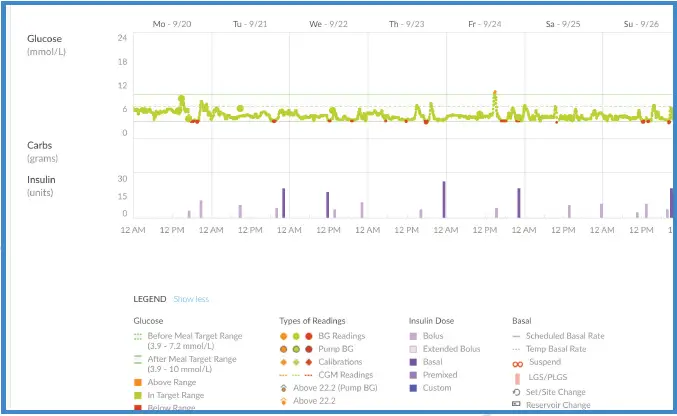Viewport: 677px width, 416px height.
Task: Select the Basal insulin color swatch
Action: tap(413, 362)
